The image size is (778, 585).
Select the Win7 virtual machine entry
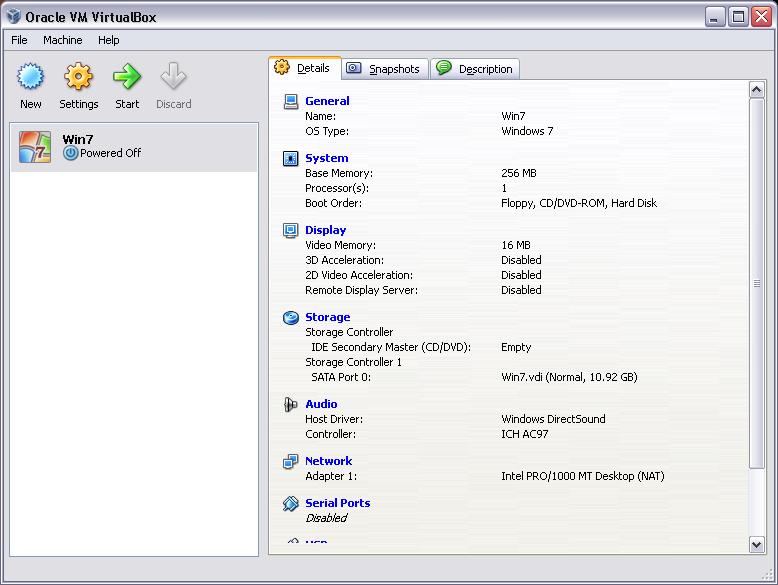pos(134,147)
